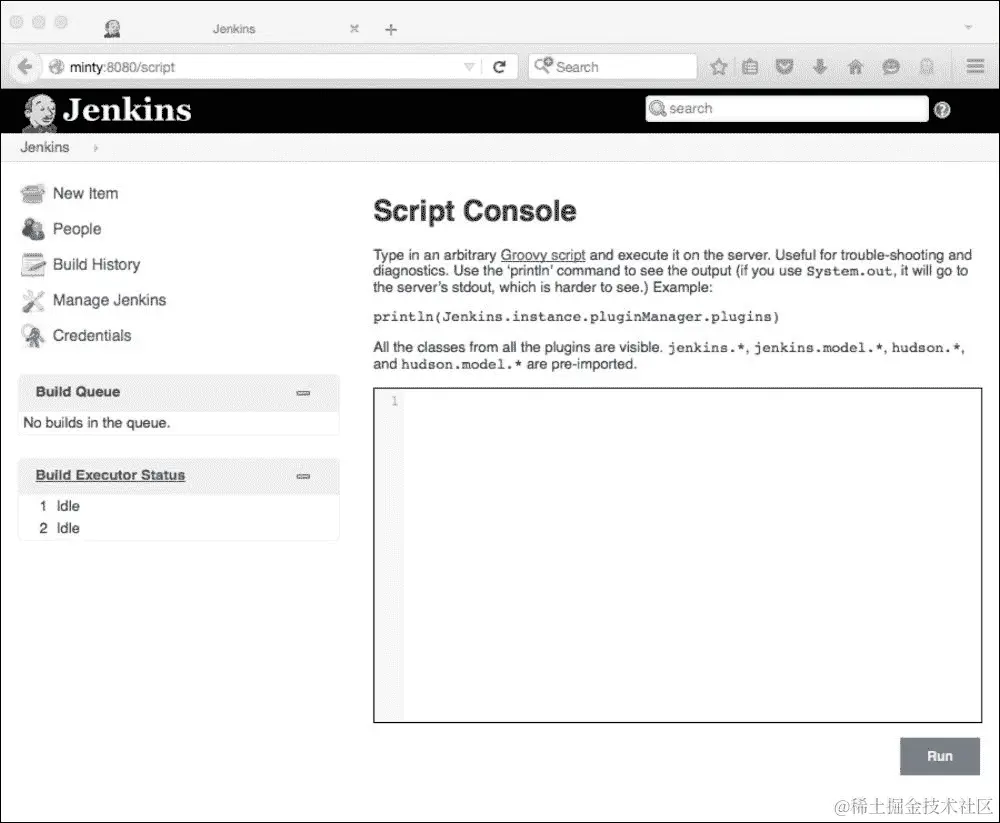Open URL history dropdown arrow
This screenshot has height=823, width=1000.
469,67
